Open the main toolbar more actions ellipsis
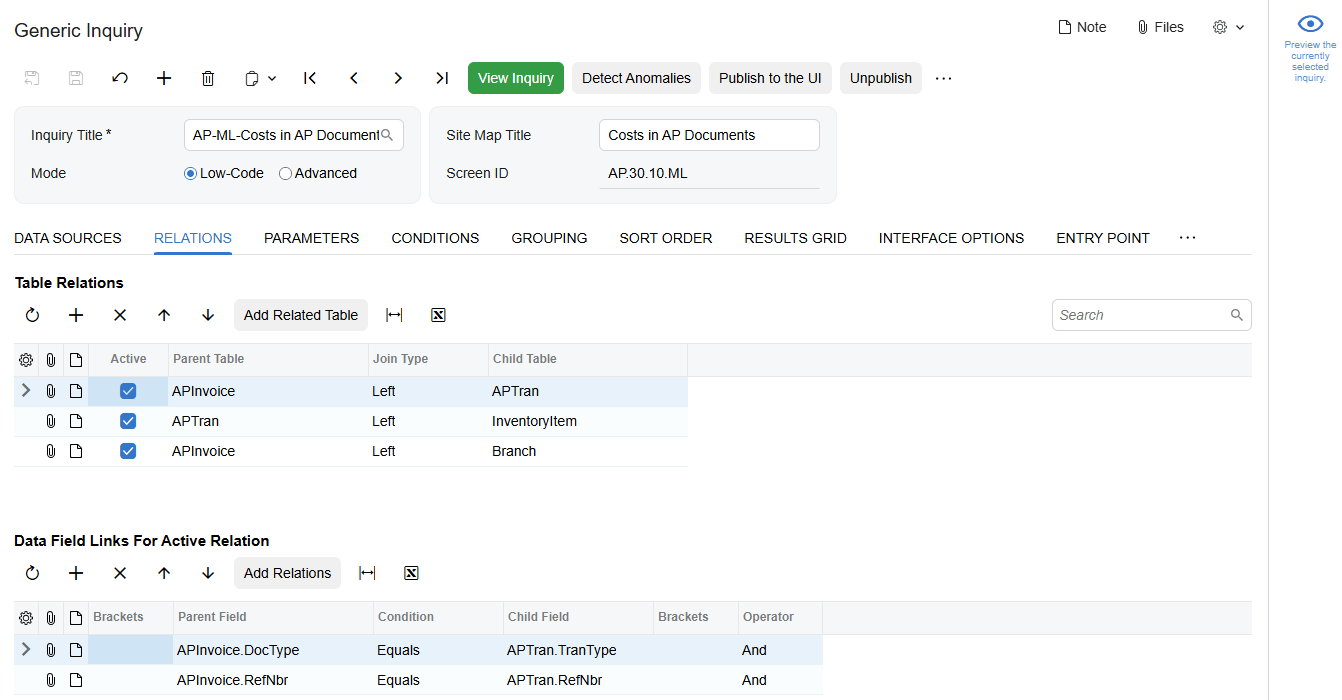 pyautogui.click(x=944, y=78)
